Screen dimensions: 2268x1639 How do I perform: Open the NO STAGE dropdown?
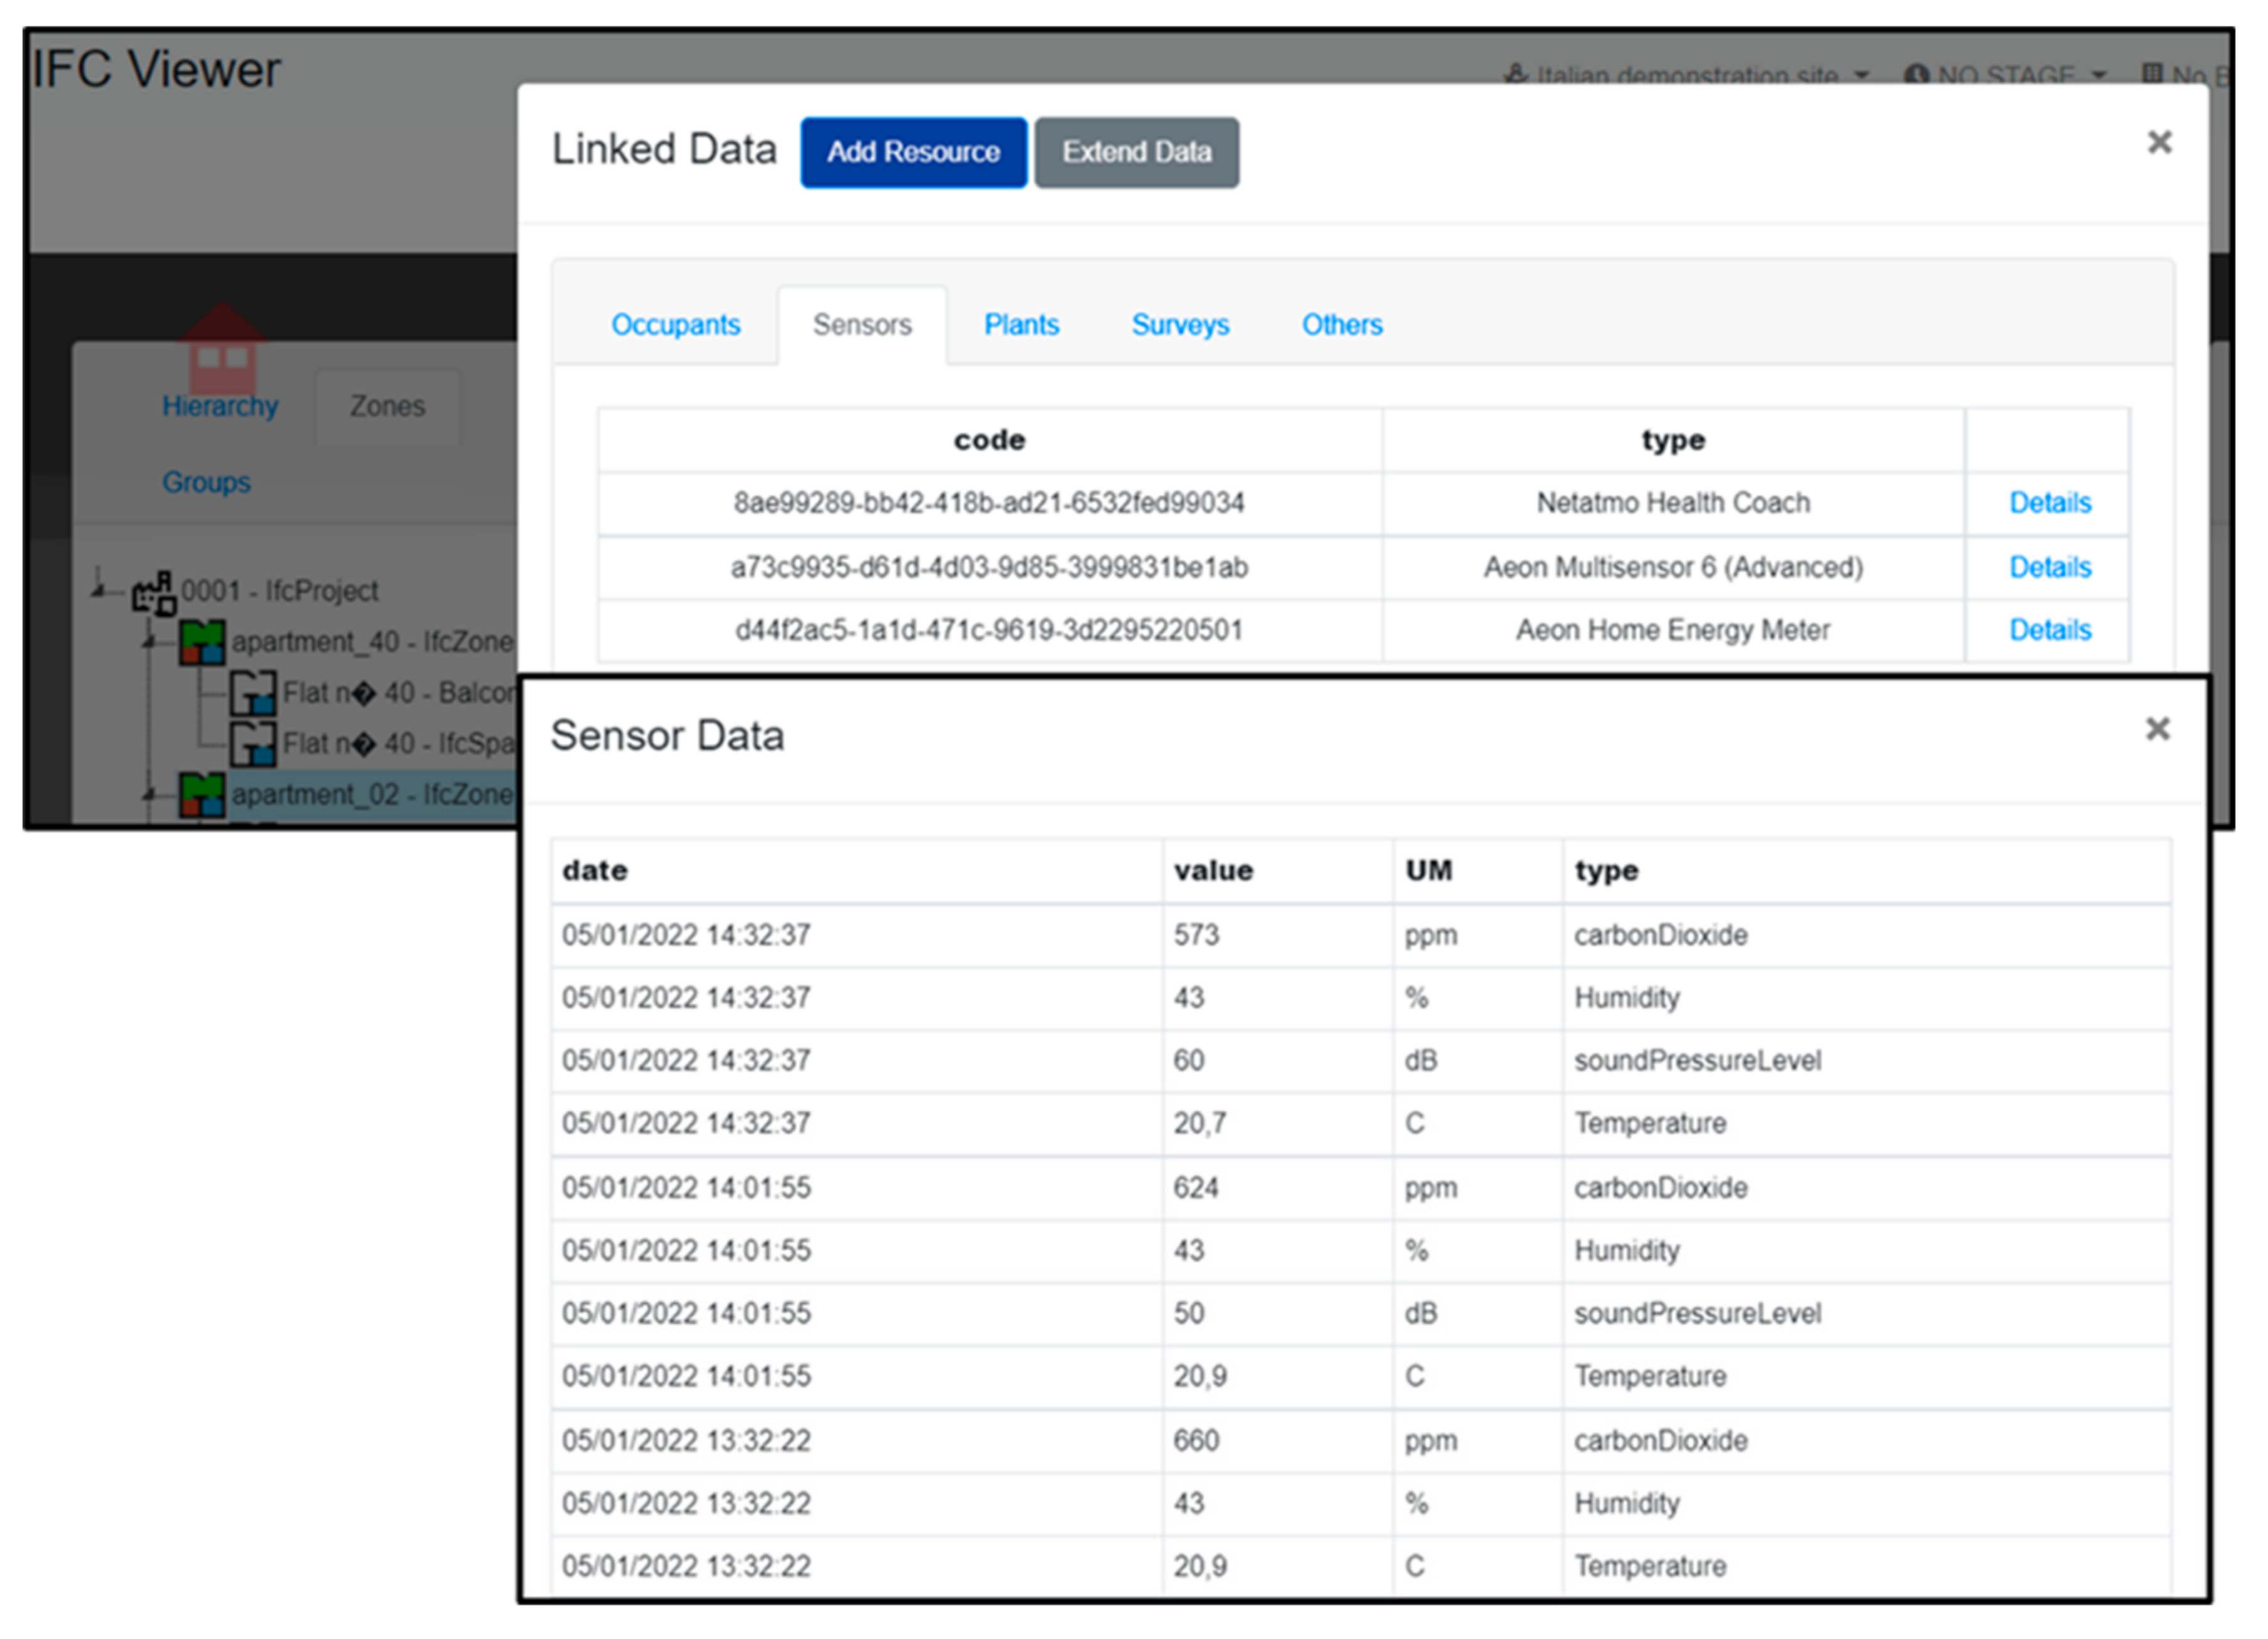[x=2007, y=75]
